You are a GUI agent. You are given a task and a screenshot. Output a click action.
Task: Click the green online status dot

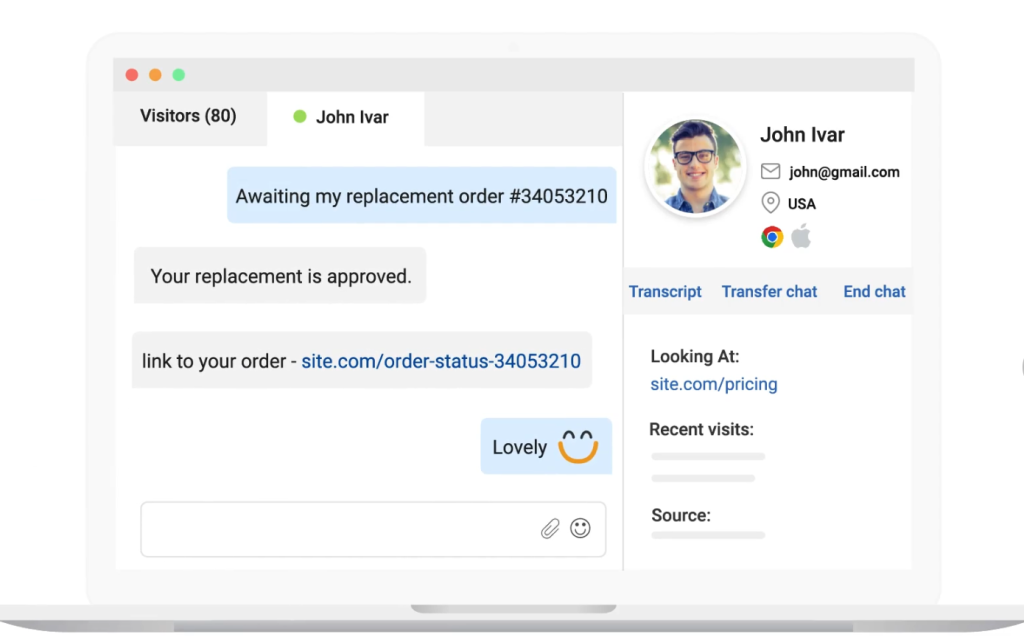click(299, 117)
